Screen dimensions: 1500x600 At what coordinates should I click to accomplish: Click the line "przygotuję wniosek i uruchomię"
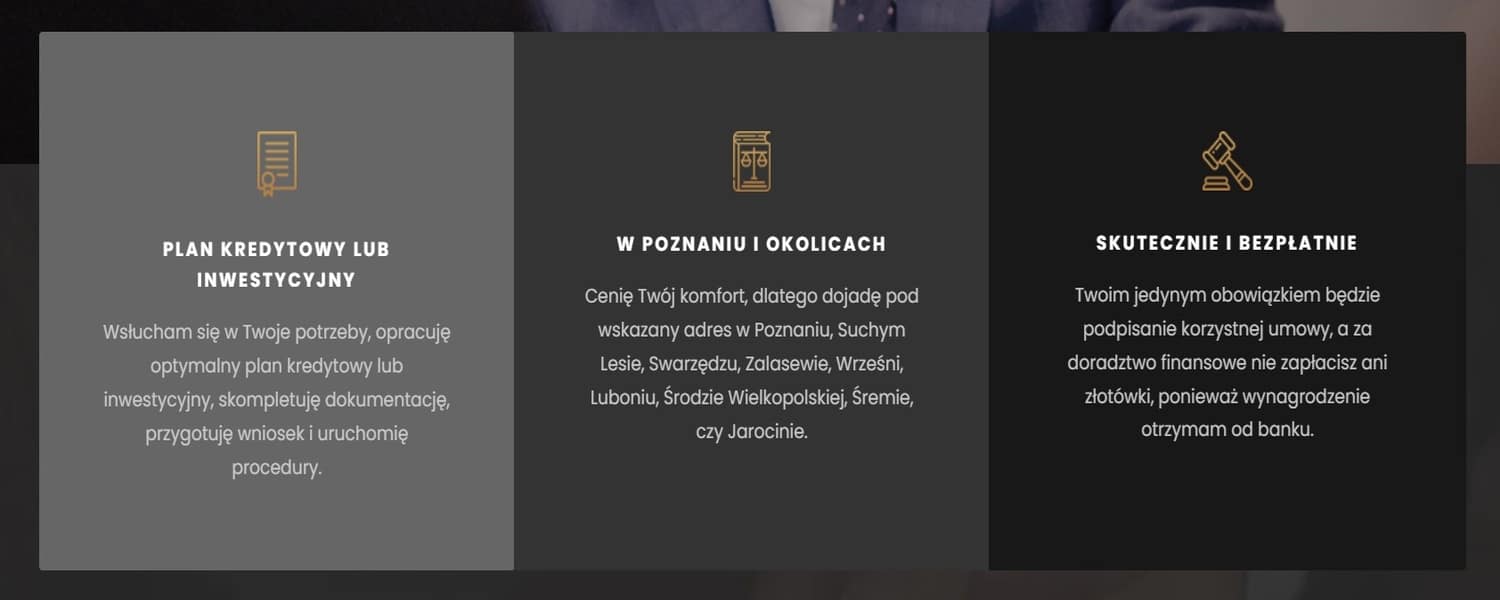tap(277, 434)
